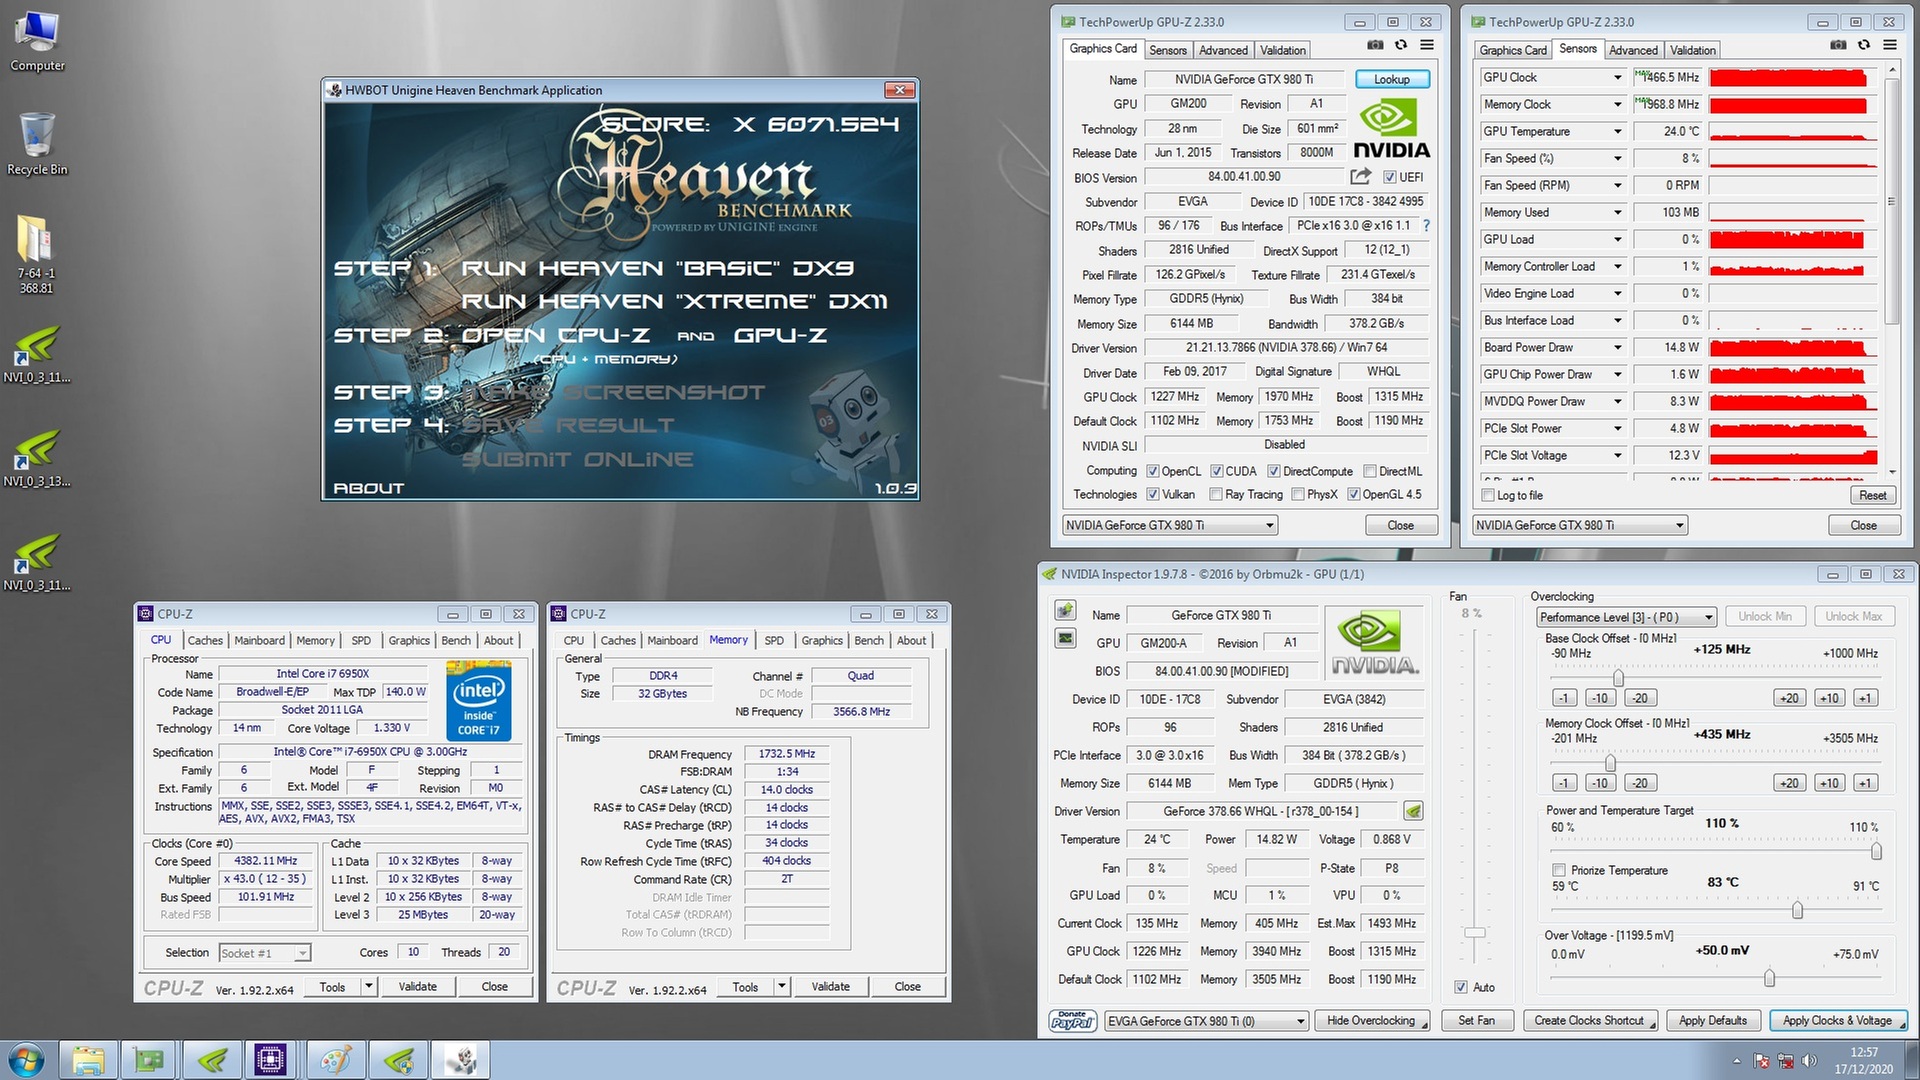Switch to the Advanced tab in left GPU-Z window
This screenshot has height=1080, width=1920.
coord(1223,50)
